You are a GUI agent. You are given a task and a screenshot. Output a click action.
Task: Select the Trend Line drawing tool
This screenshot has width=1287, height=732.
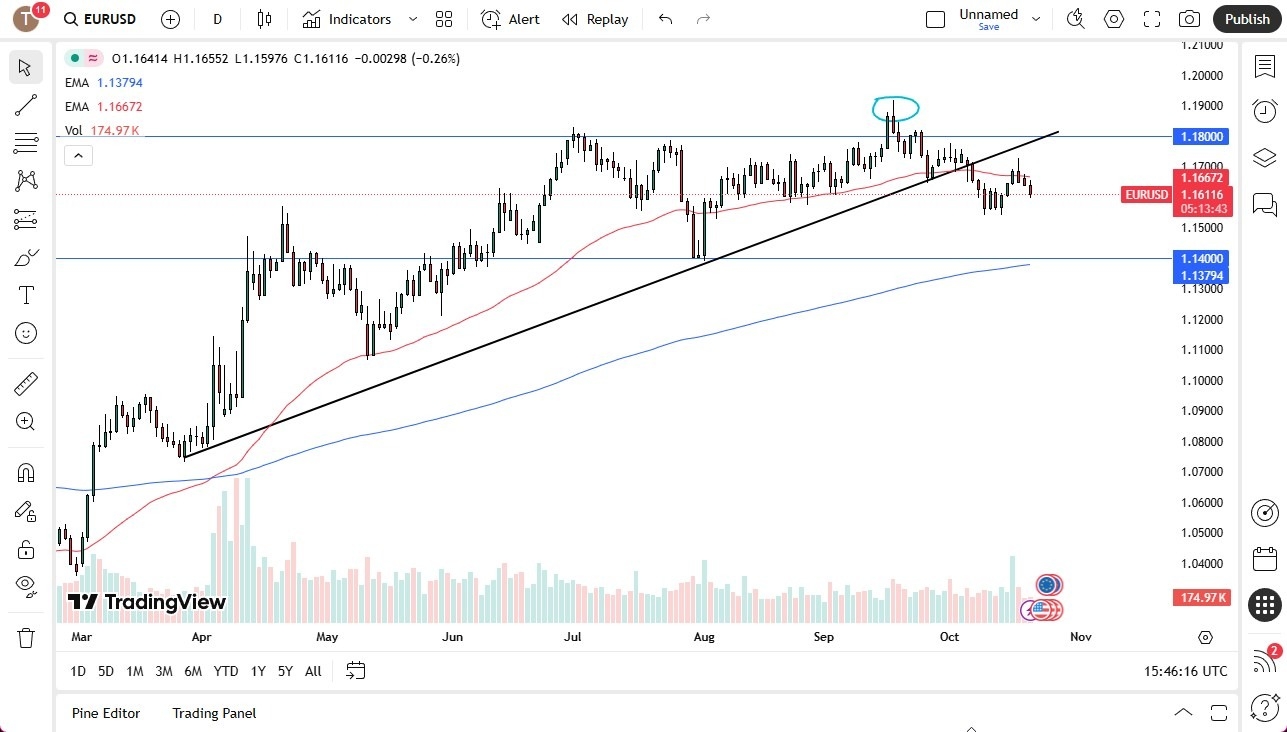25,105
